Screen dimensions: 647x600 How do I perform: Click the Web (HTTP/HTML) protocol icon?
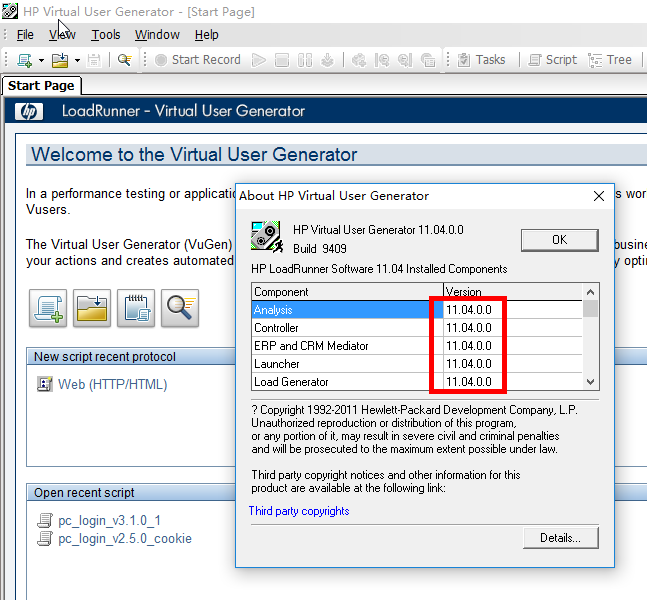[45, 384]
